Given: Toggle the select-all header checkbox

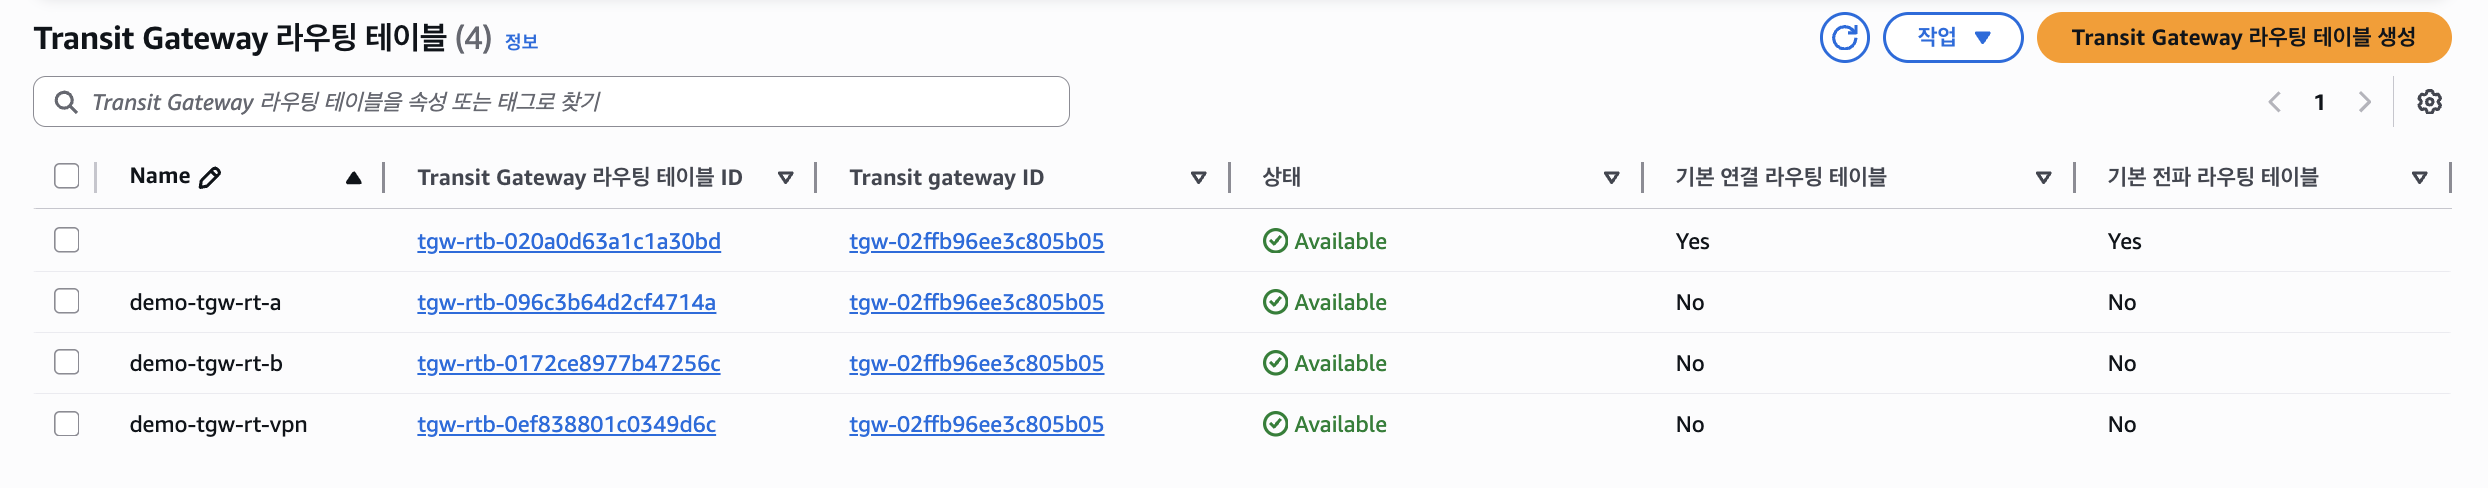Looking at the screenshot, I should click(67, 176).
